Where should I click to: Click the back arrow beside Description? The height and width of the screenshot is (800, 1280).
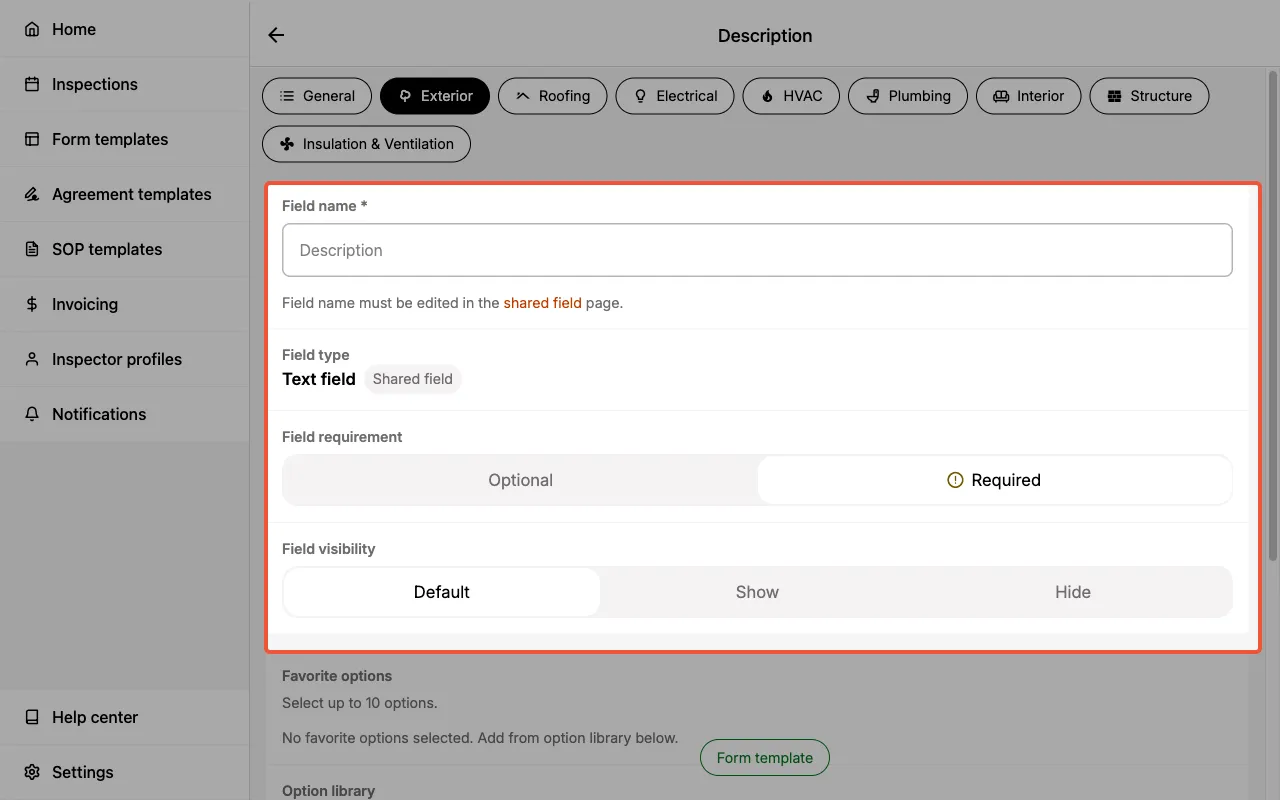[275, 34]
